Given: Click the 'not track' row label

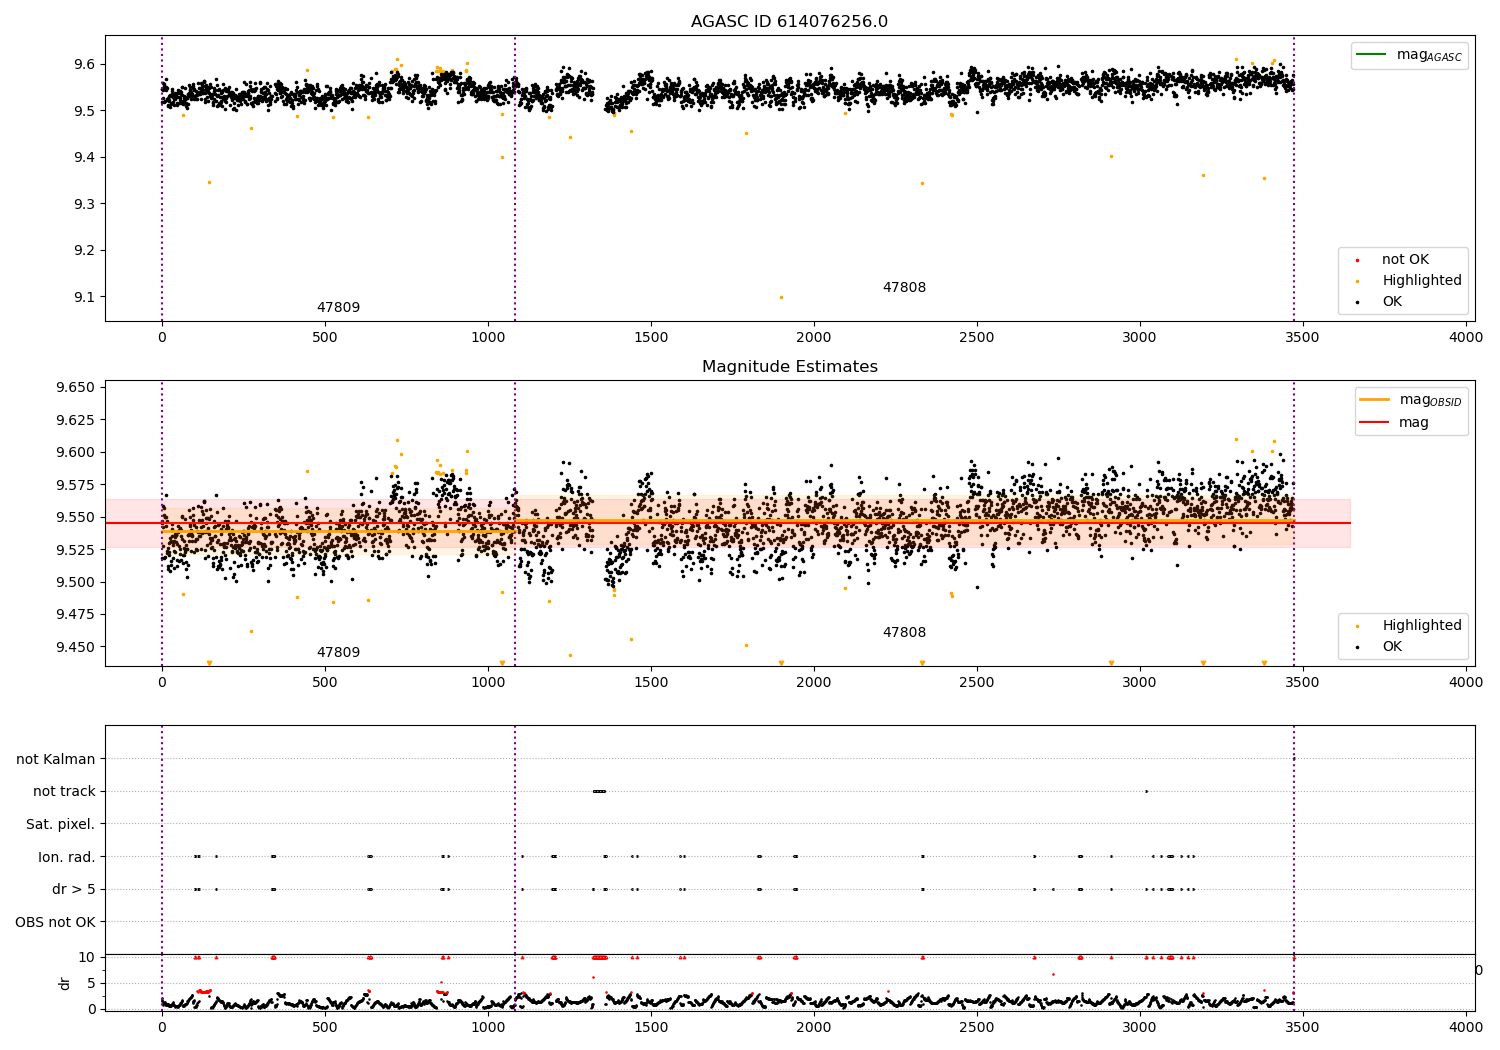Looking at the screenshot, I should 64,792.
